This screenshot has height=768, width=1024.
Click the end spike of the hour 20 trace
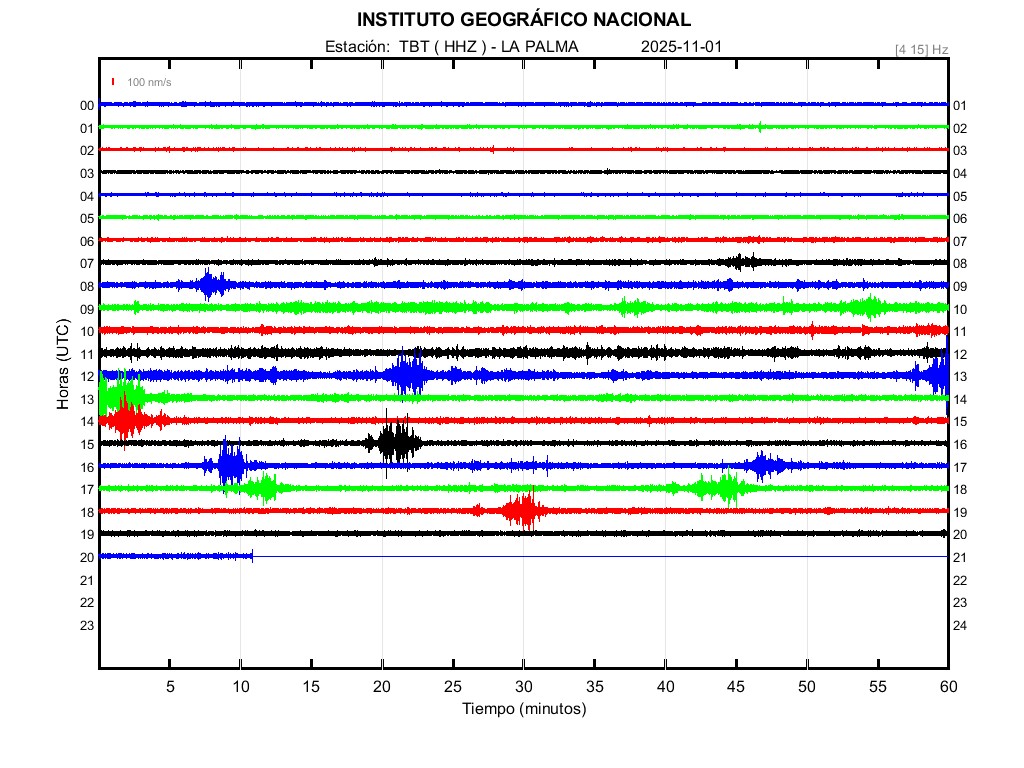(252, 556)
